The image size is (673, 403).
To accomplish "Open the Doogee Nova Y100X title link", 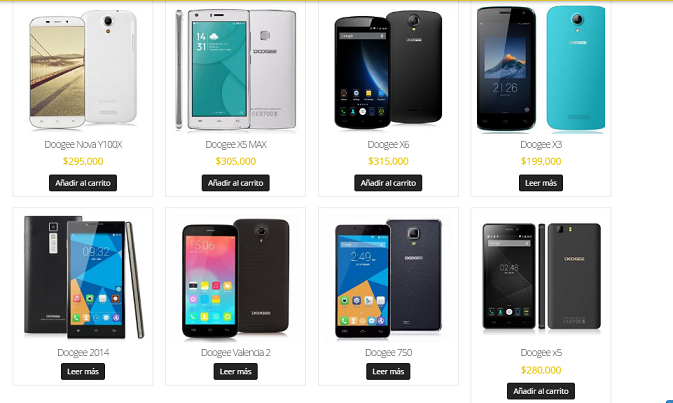I will [83, 145].
